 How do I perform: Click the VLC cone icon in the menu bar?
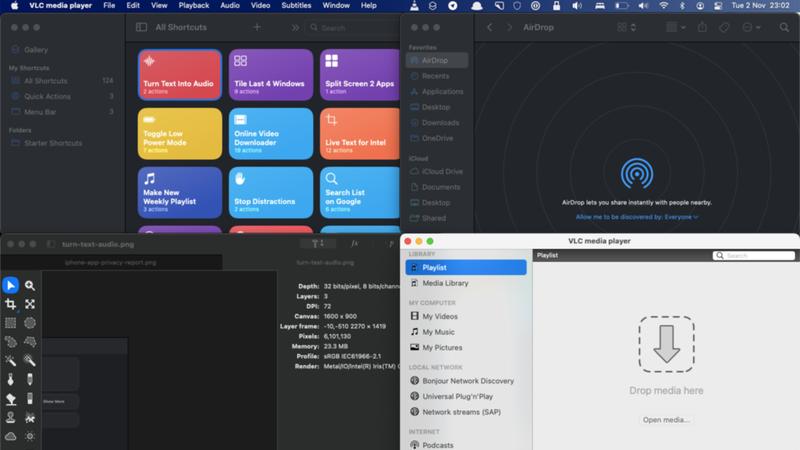414,6
